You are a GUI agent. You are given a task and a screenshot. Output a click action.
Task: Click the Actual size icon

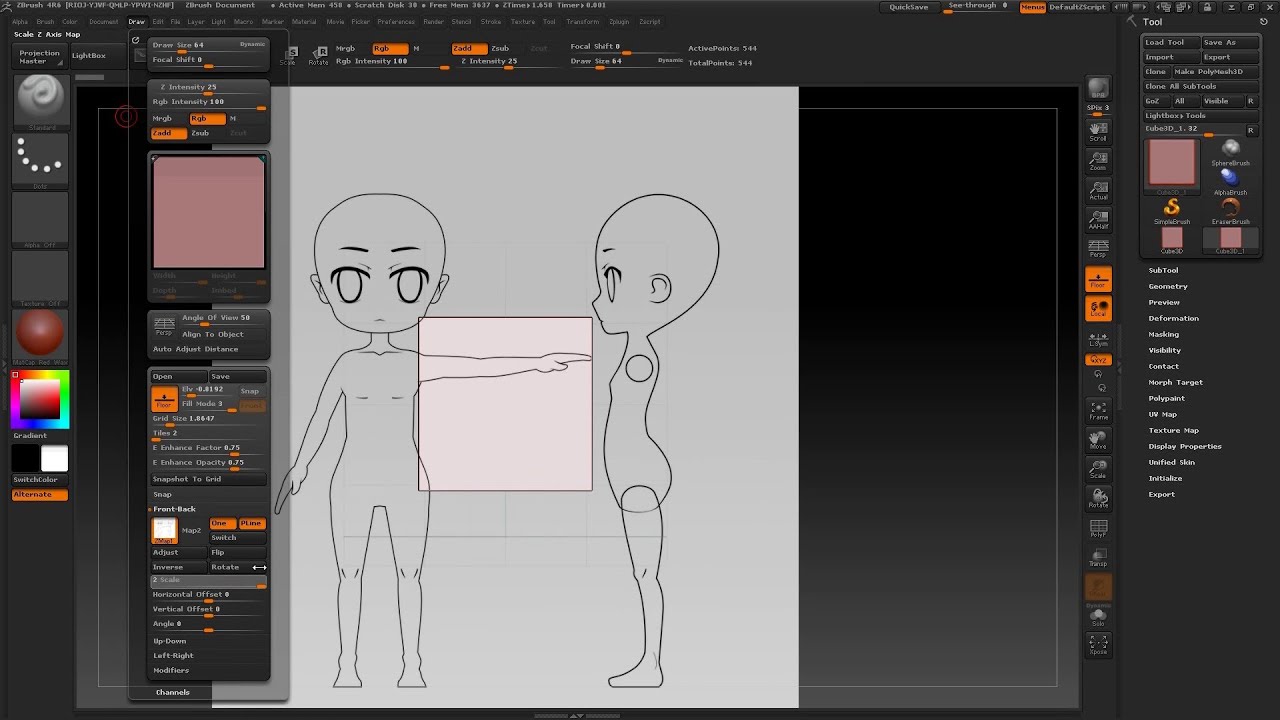(1098, 189)
